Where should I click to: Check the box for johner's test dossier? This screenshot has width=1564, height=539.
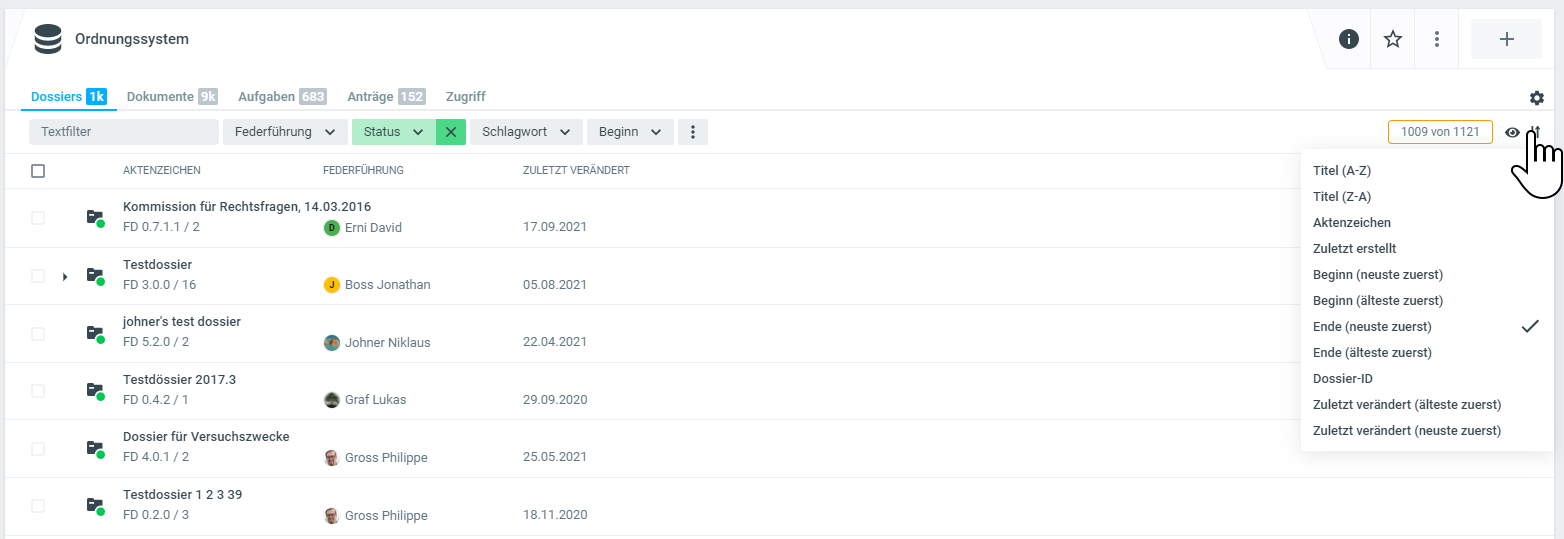coord(38,333)
